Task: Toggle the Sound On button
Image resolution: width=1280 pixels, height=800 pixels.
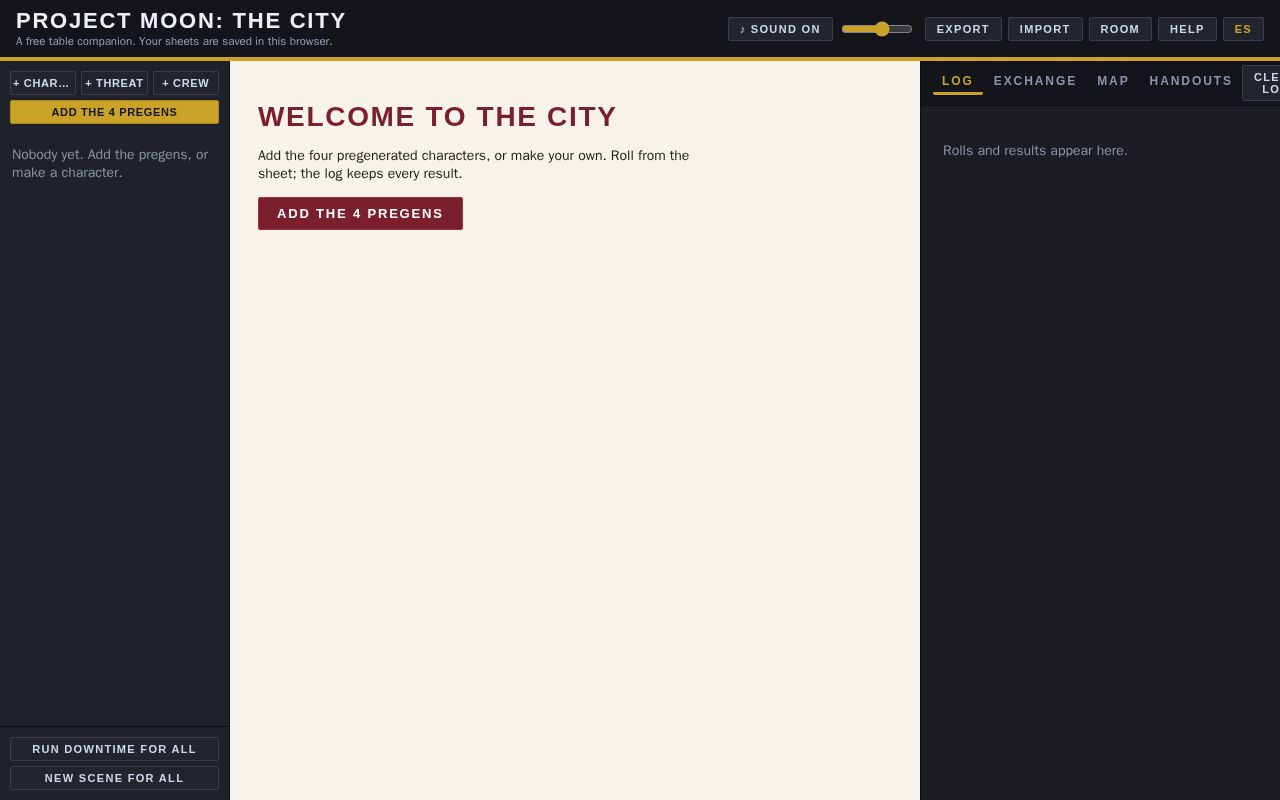Action: [x=780, y=29]
